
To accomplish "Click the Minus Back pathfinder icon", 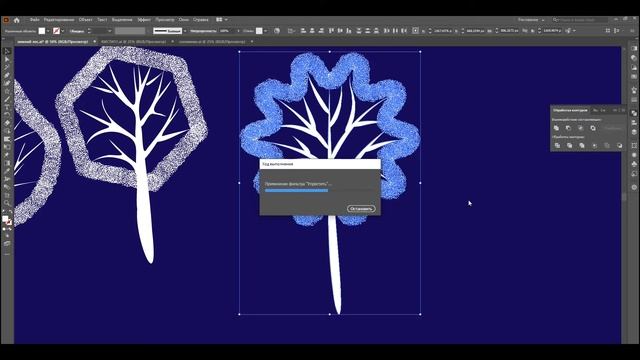I will 620,145.
